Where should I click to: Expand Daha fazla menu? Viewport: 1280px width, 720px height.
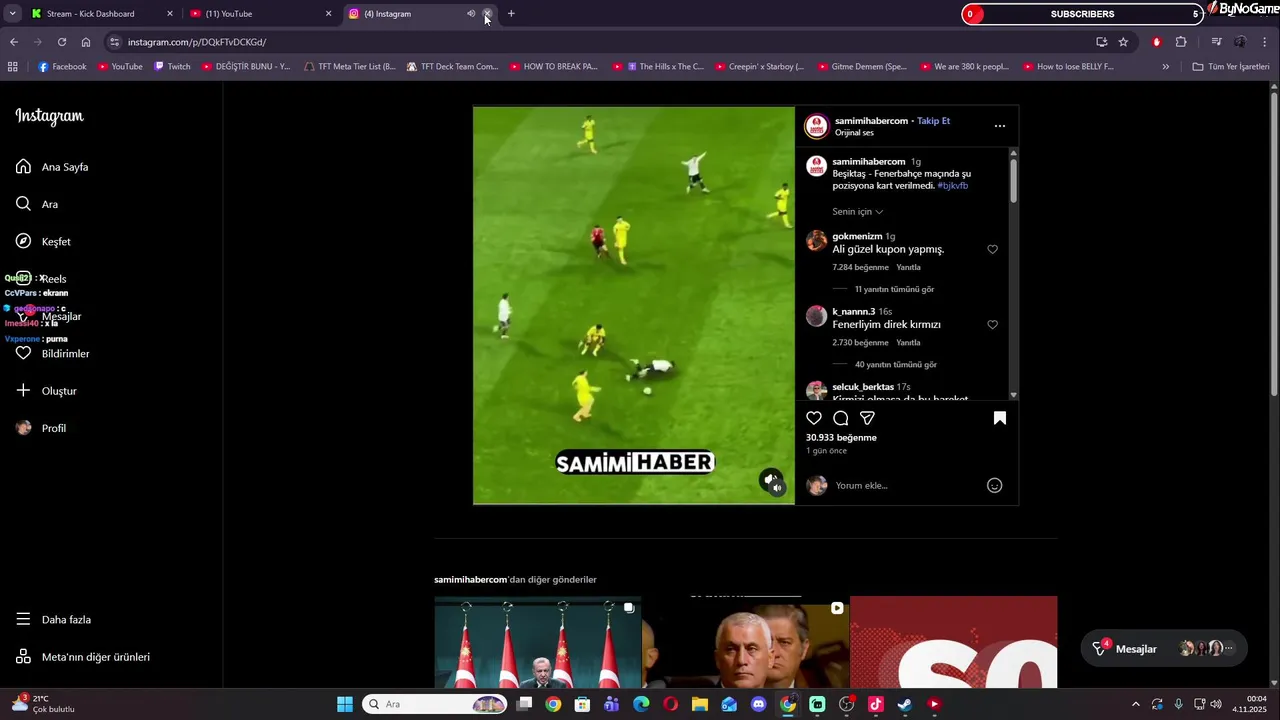tap(53, 619)
